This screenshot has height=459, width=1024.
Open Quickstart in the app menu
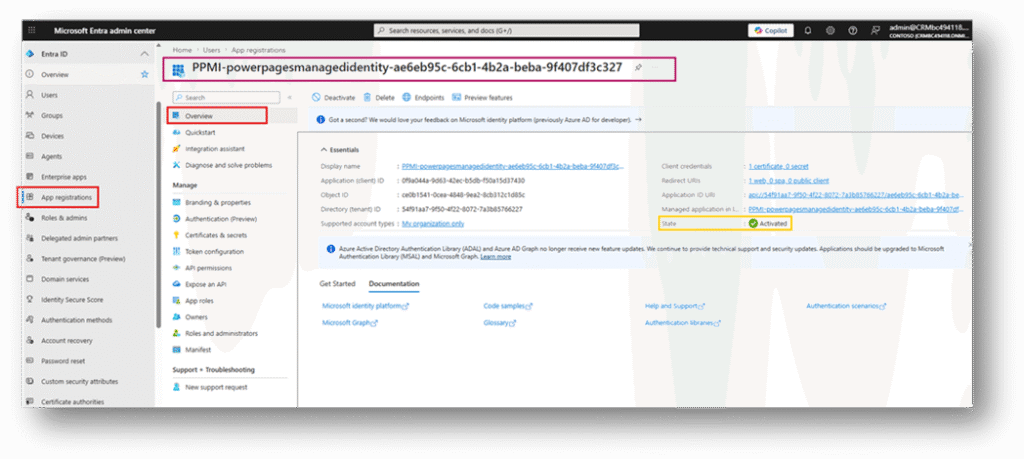click(x=200, y=133)
